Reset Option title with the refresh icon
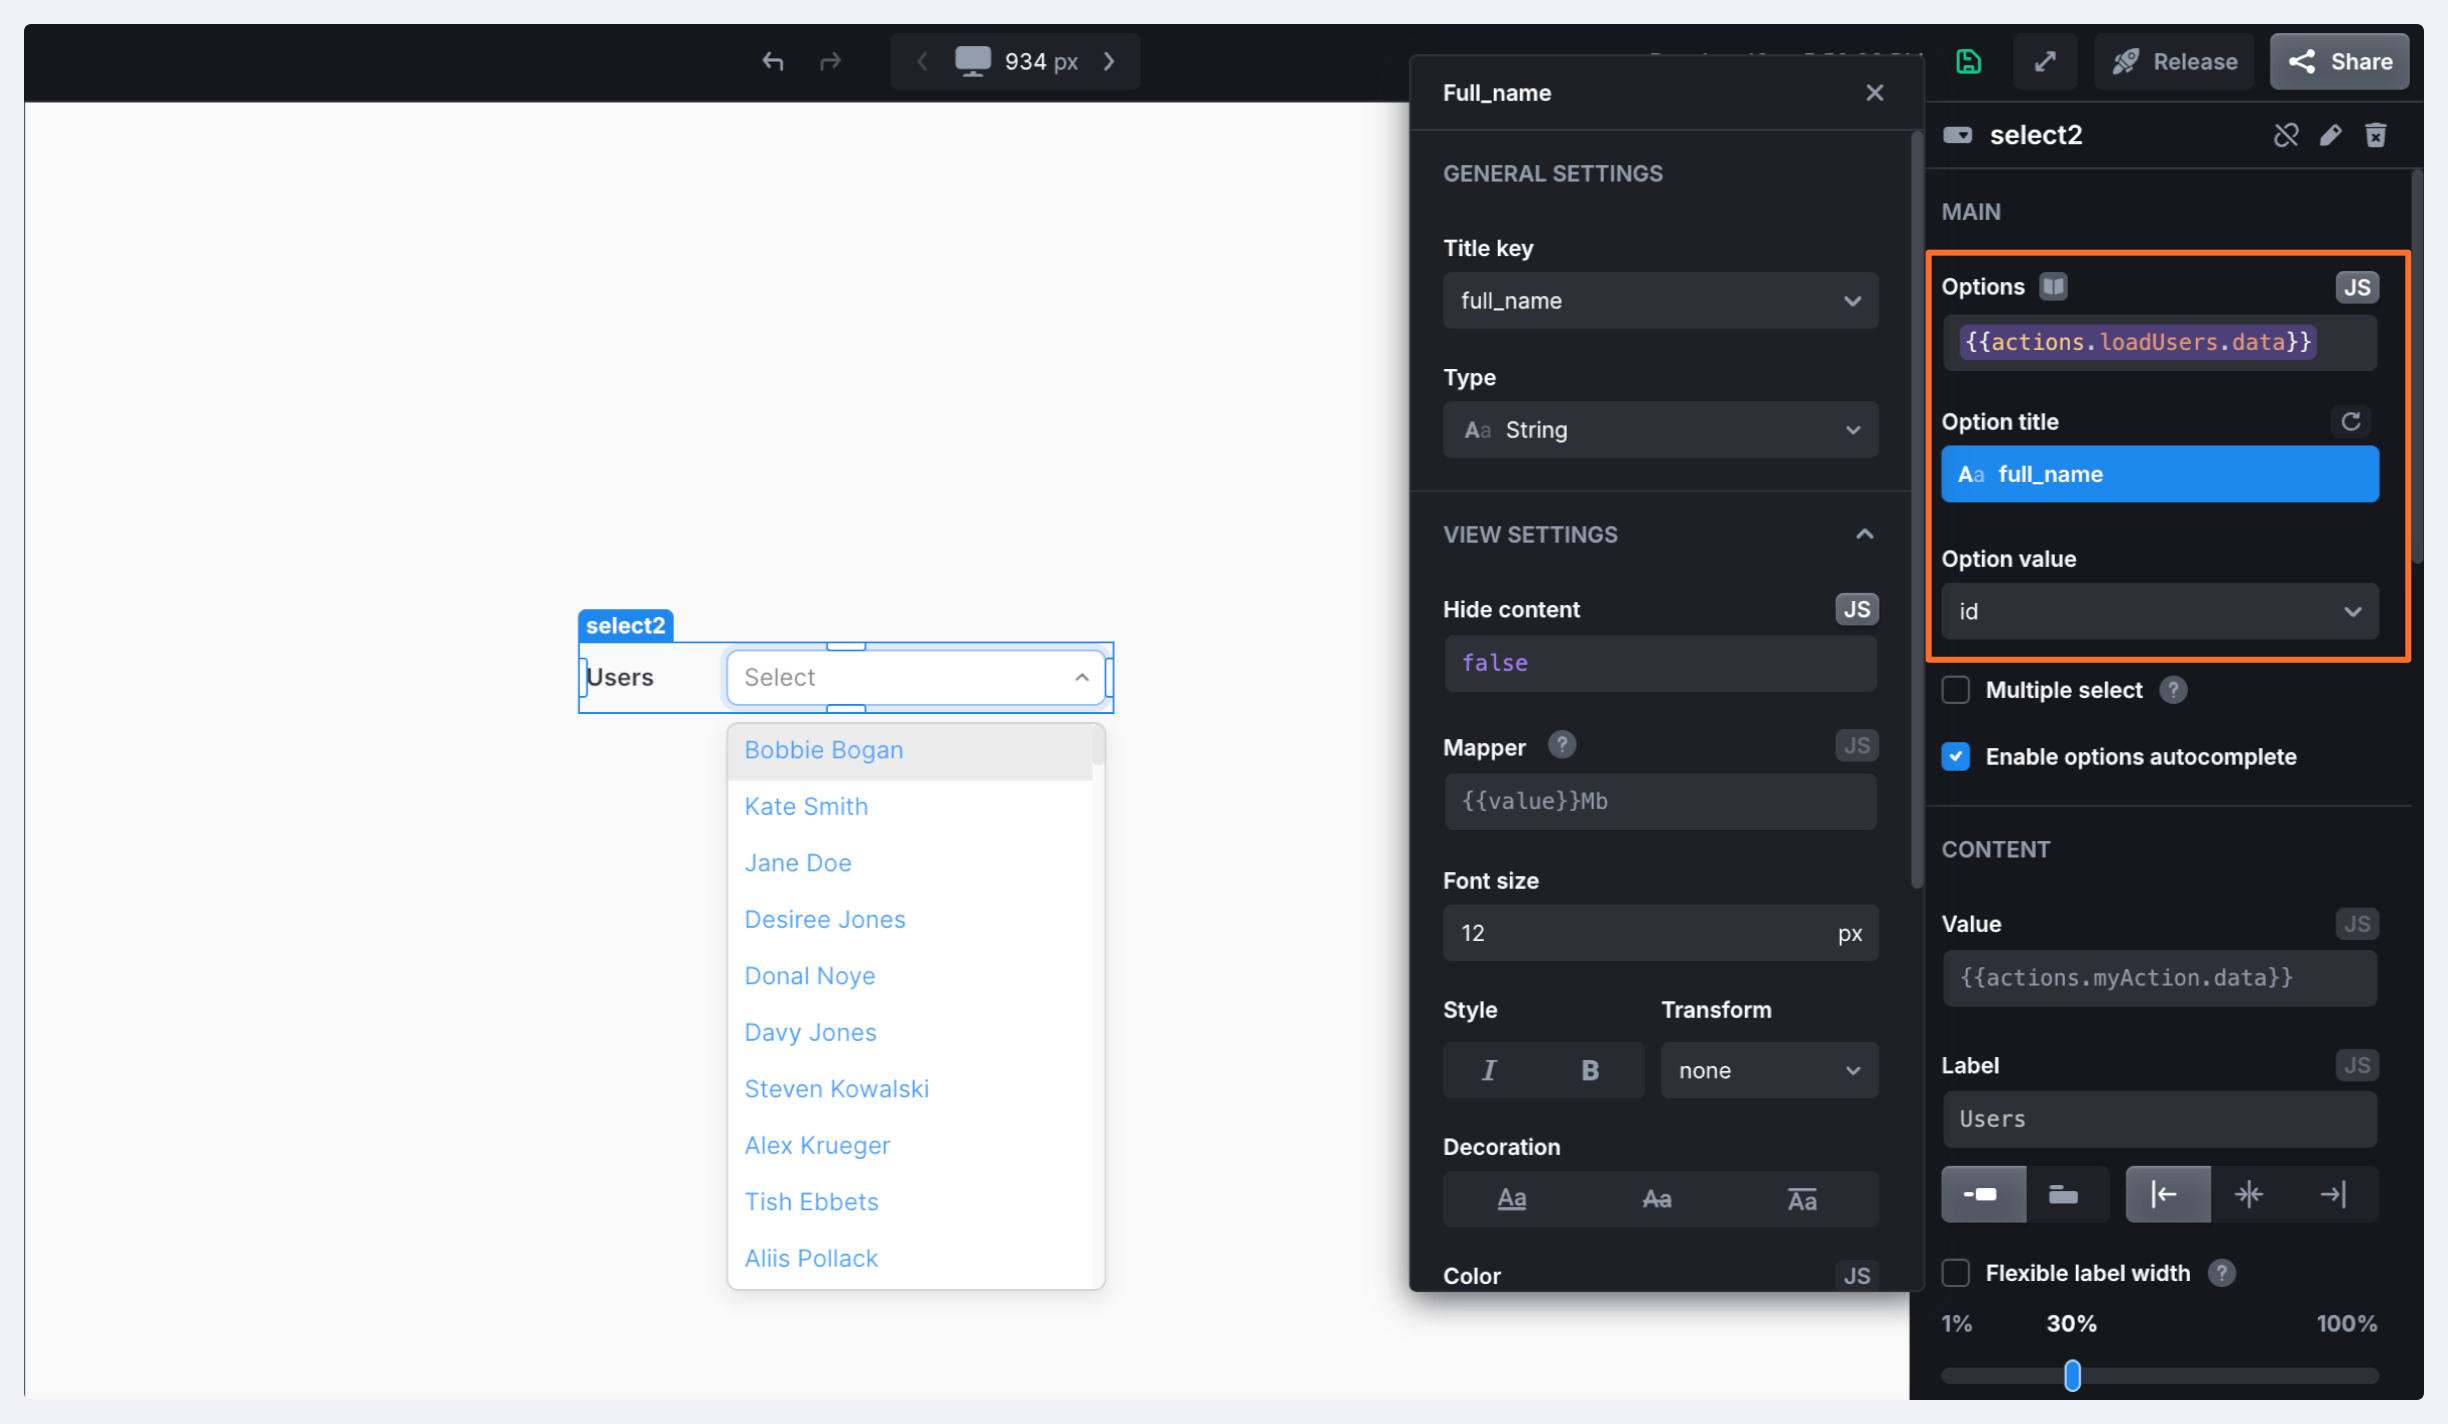The image size is (2448, 1424). 2351,422
